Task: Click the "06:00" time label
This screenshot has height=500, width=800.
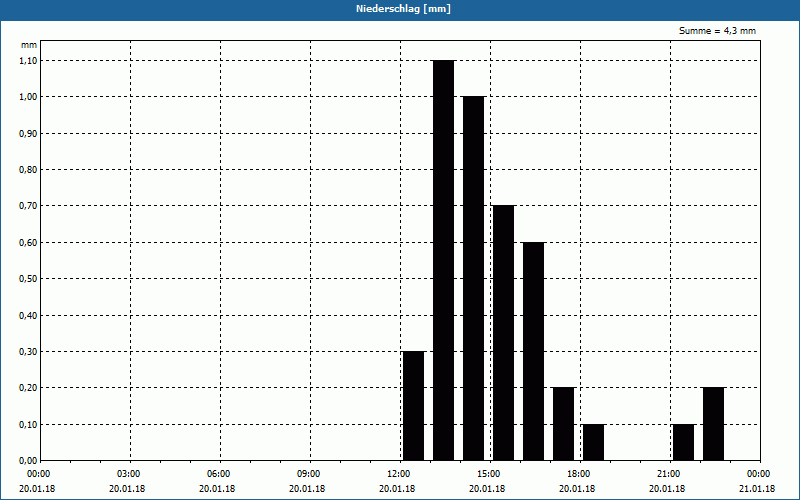Action: click(x=220, y=474)
